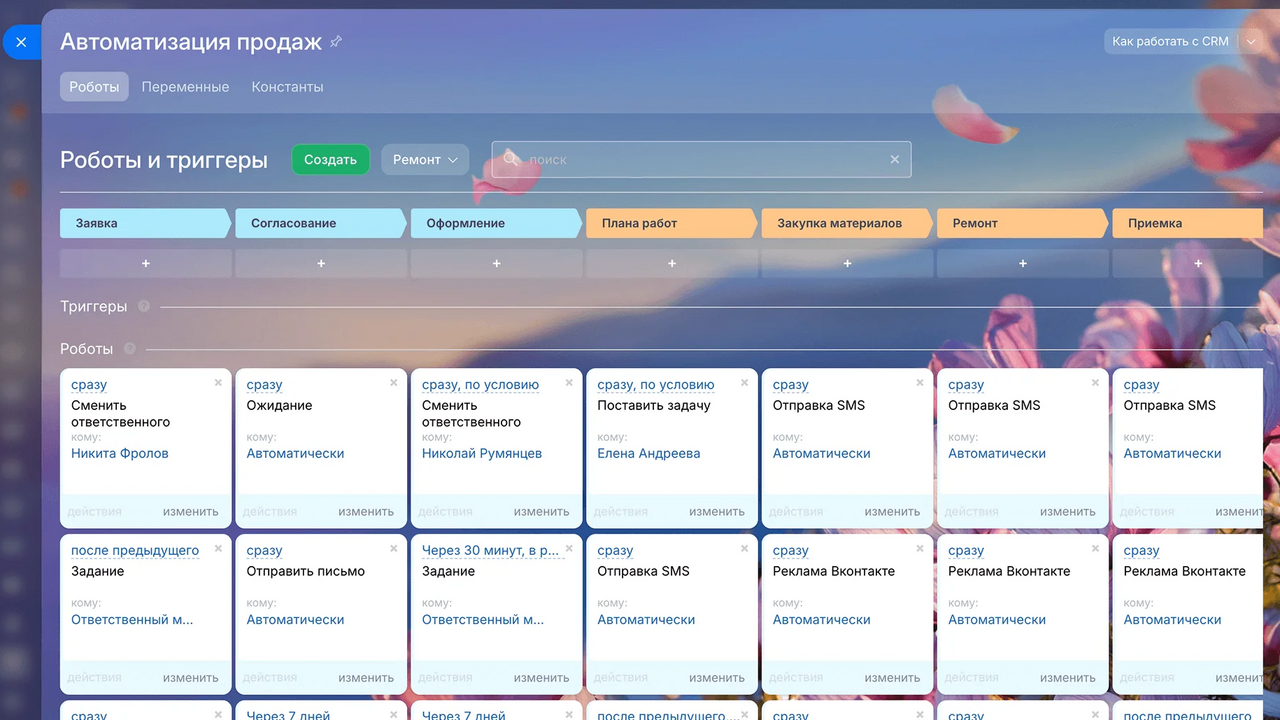Add a robot under the Заявка stage
Screen dimensions: 1280x720
tap(146, 263)
